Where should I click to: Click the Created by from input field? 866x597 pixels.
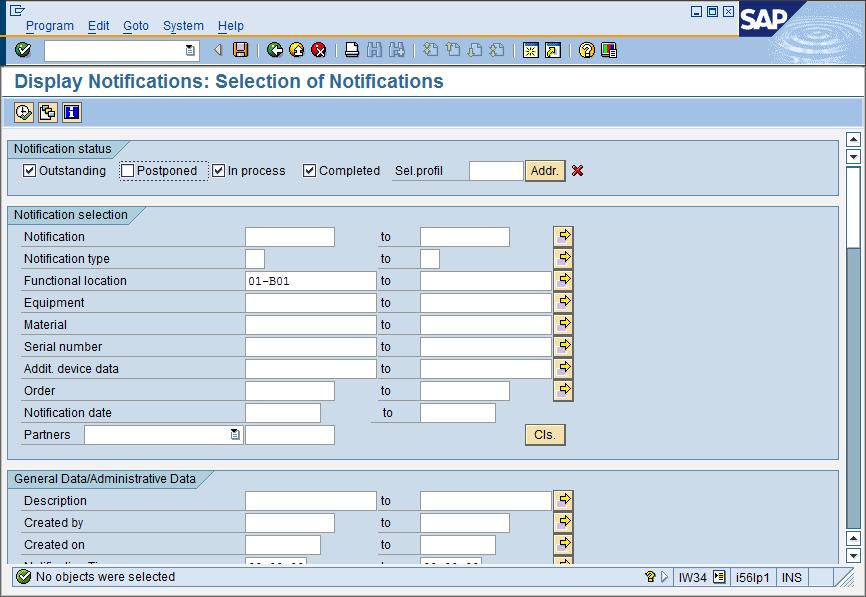coord(289,522)
